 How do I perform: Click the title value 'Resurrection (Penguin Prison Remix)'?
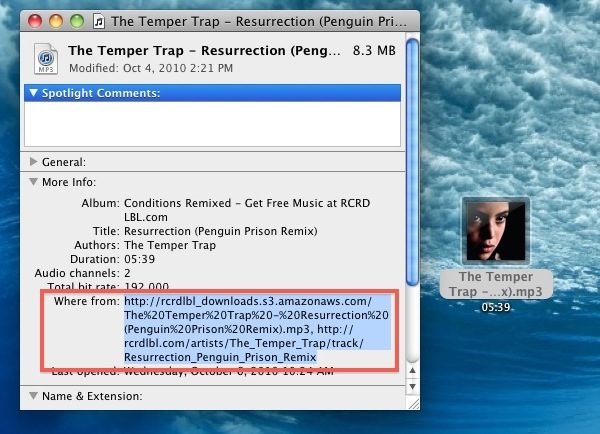[221, 231]
